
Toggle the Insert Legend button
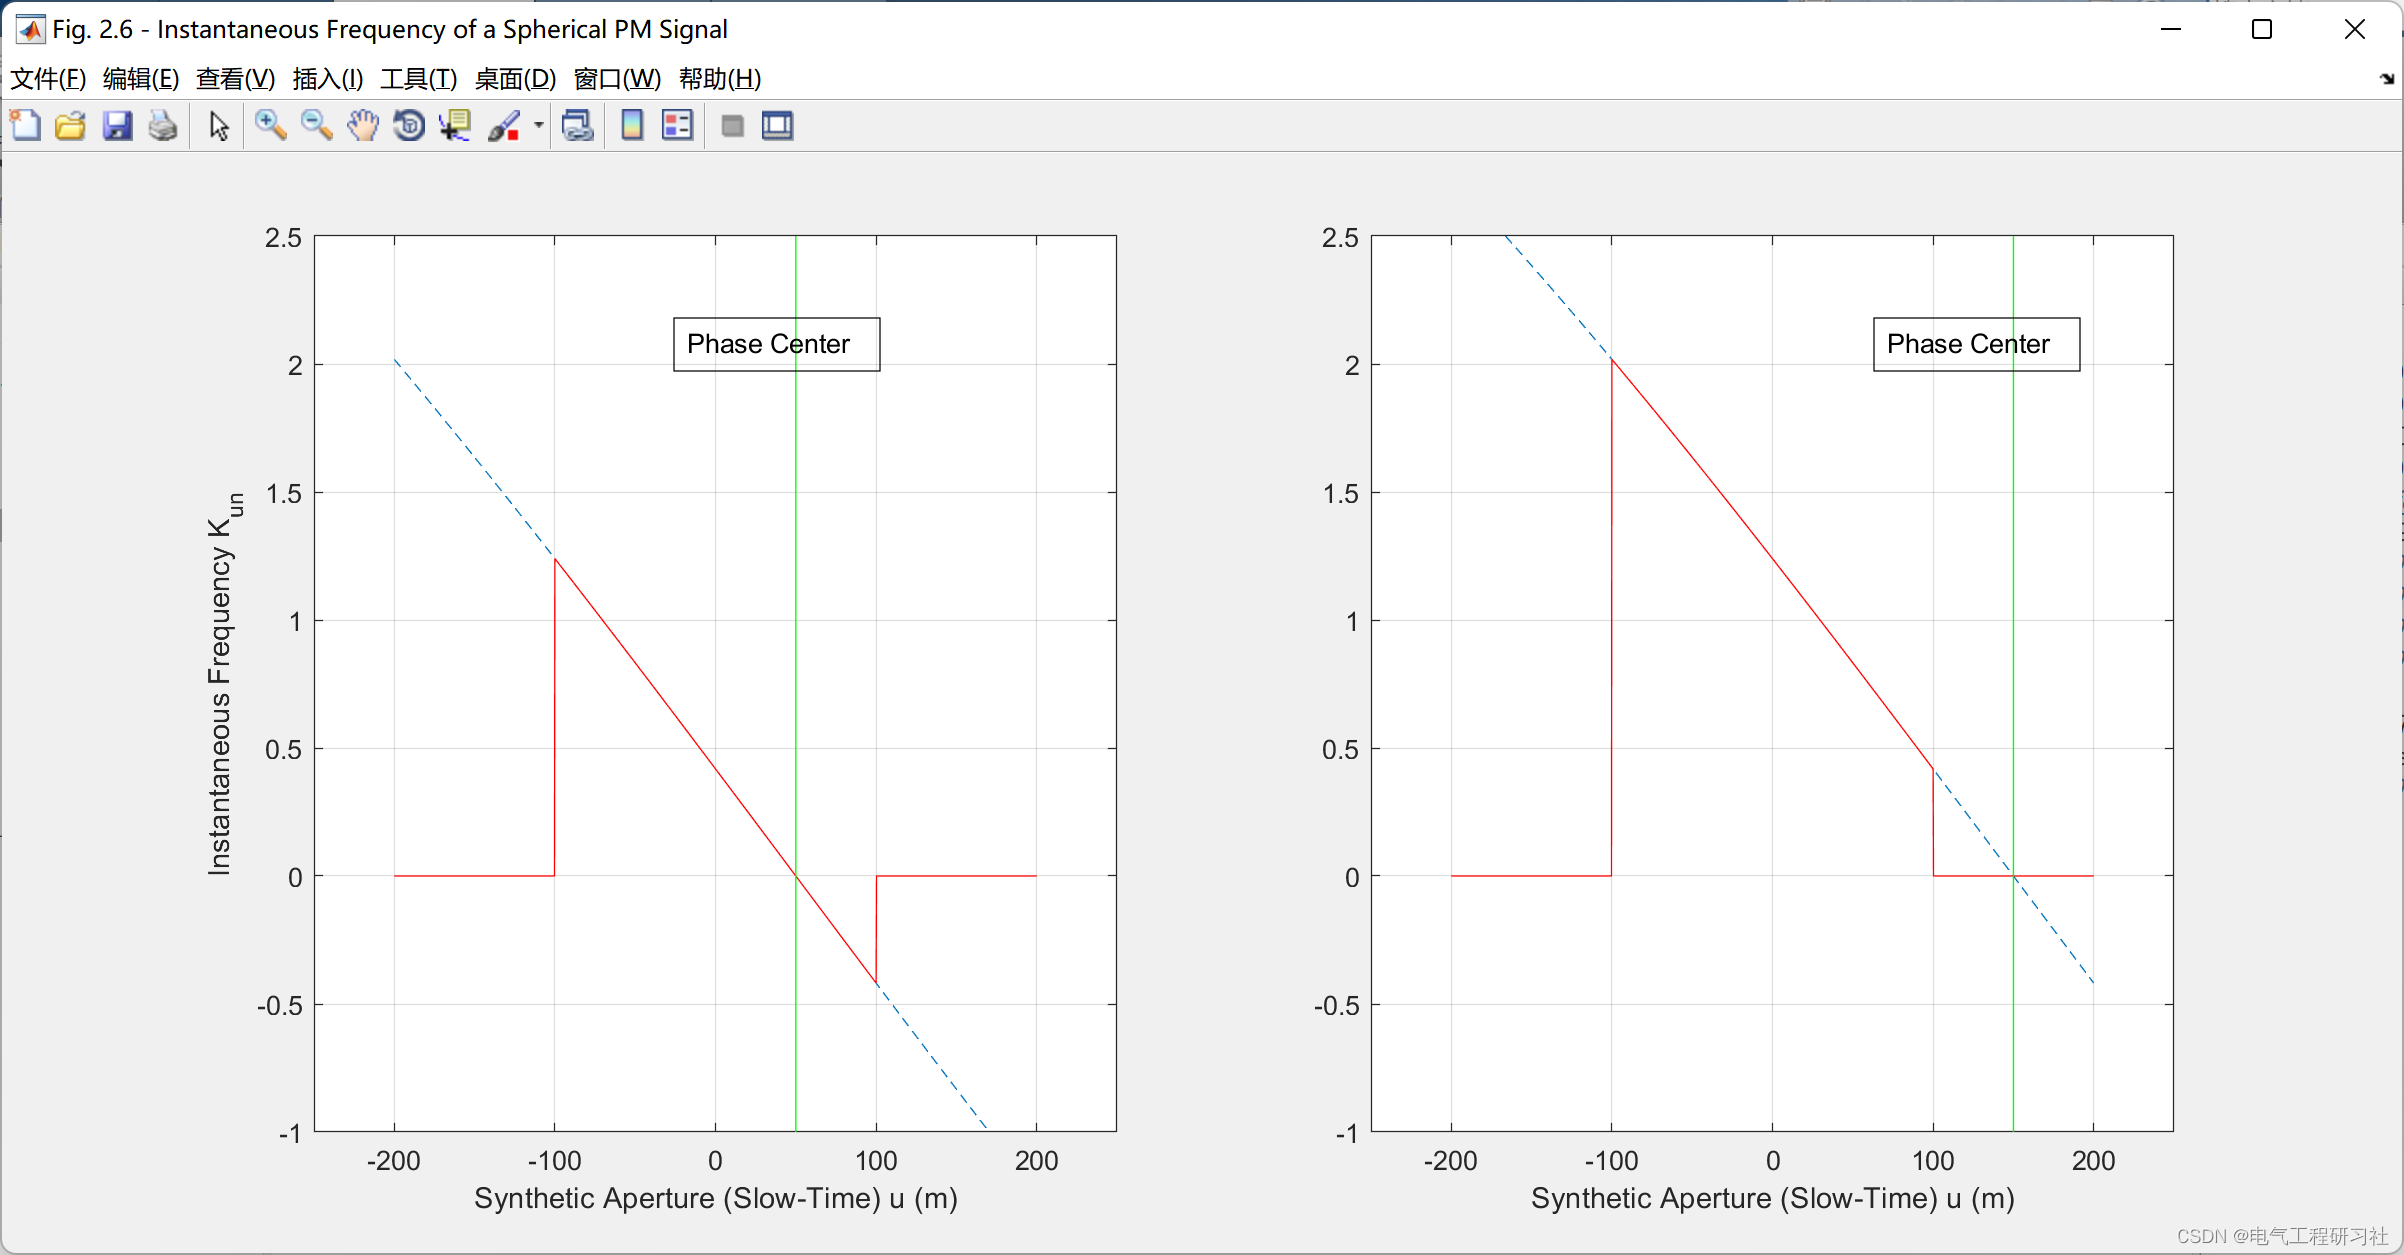[677, 126]
